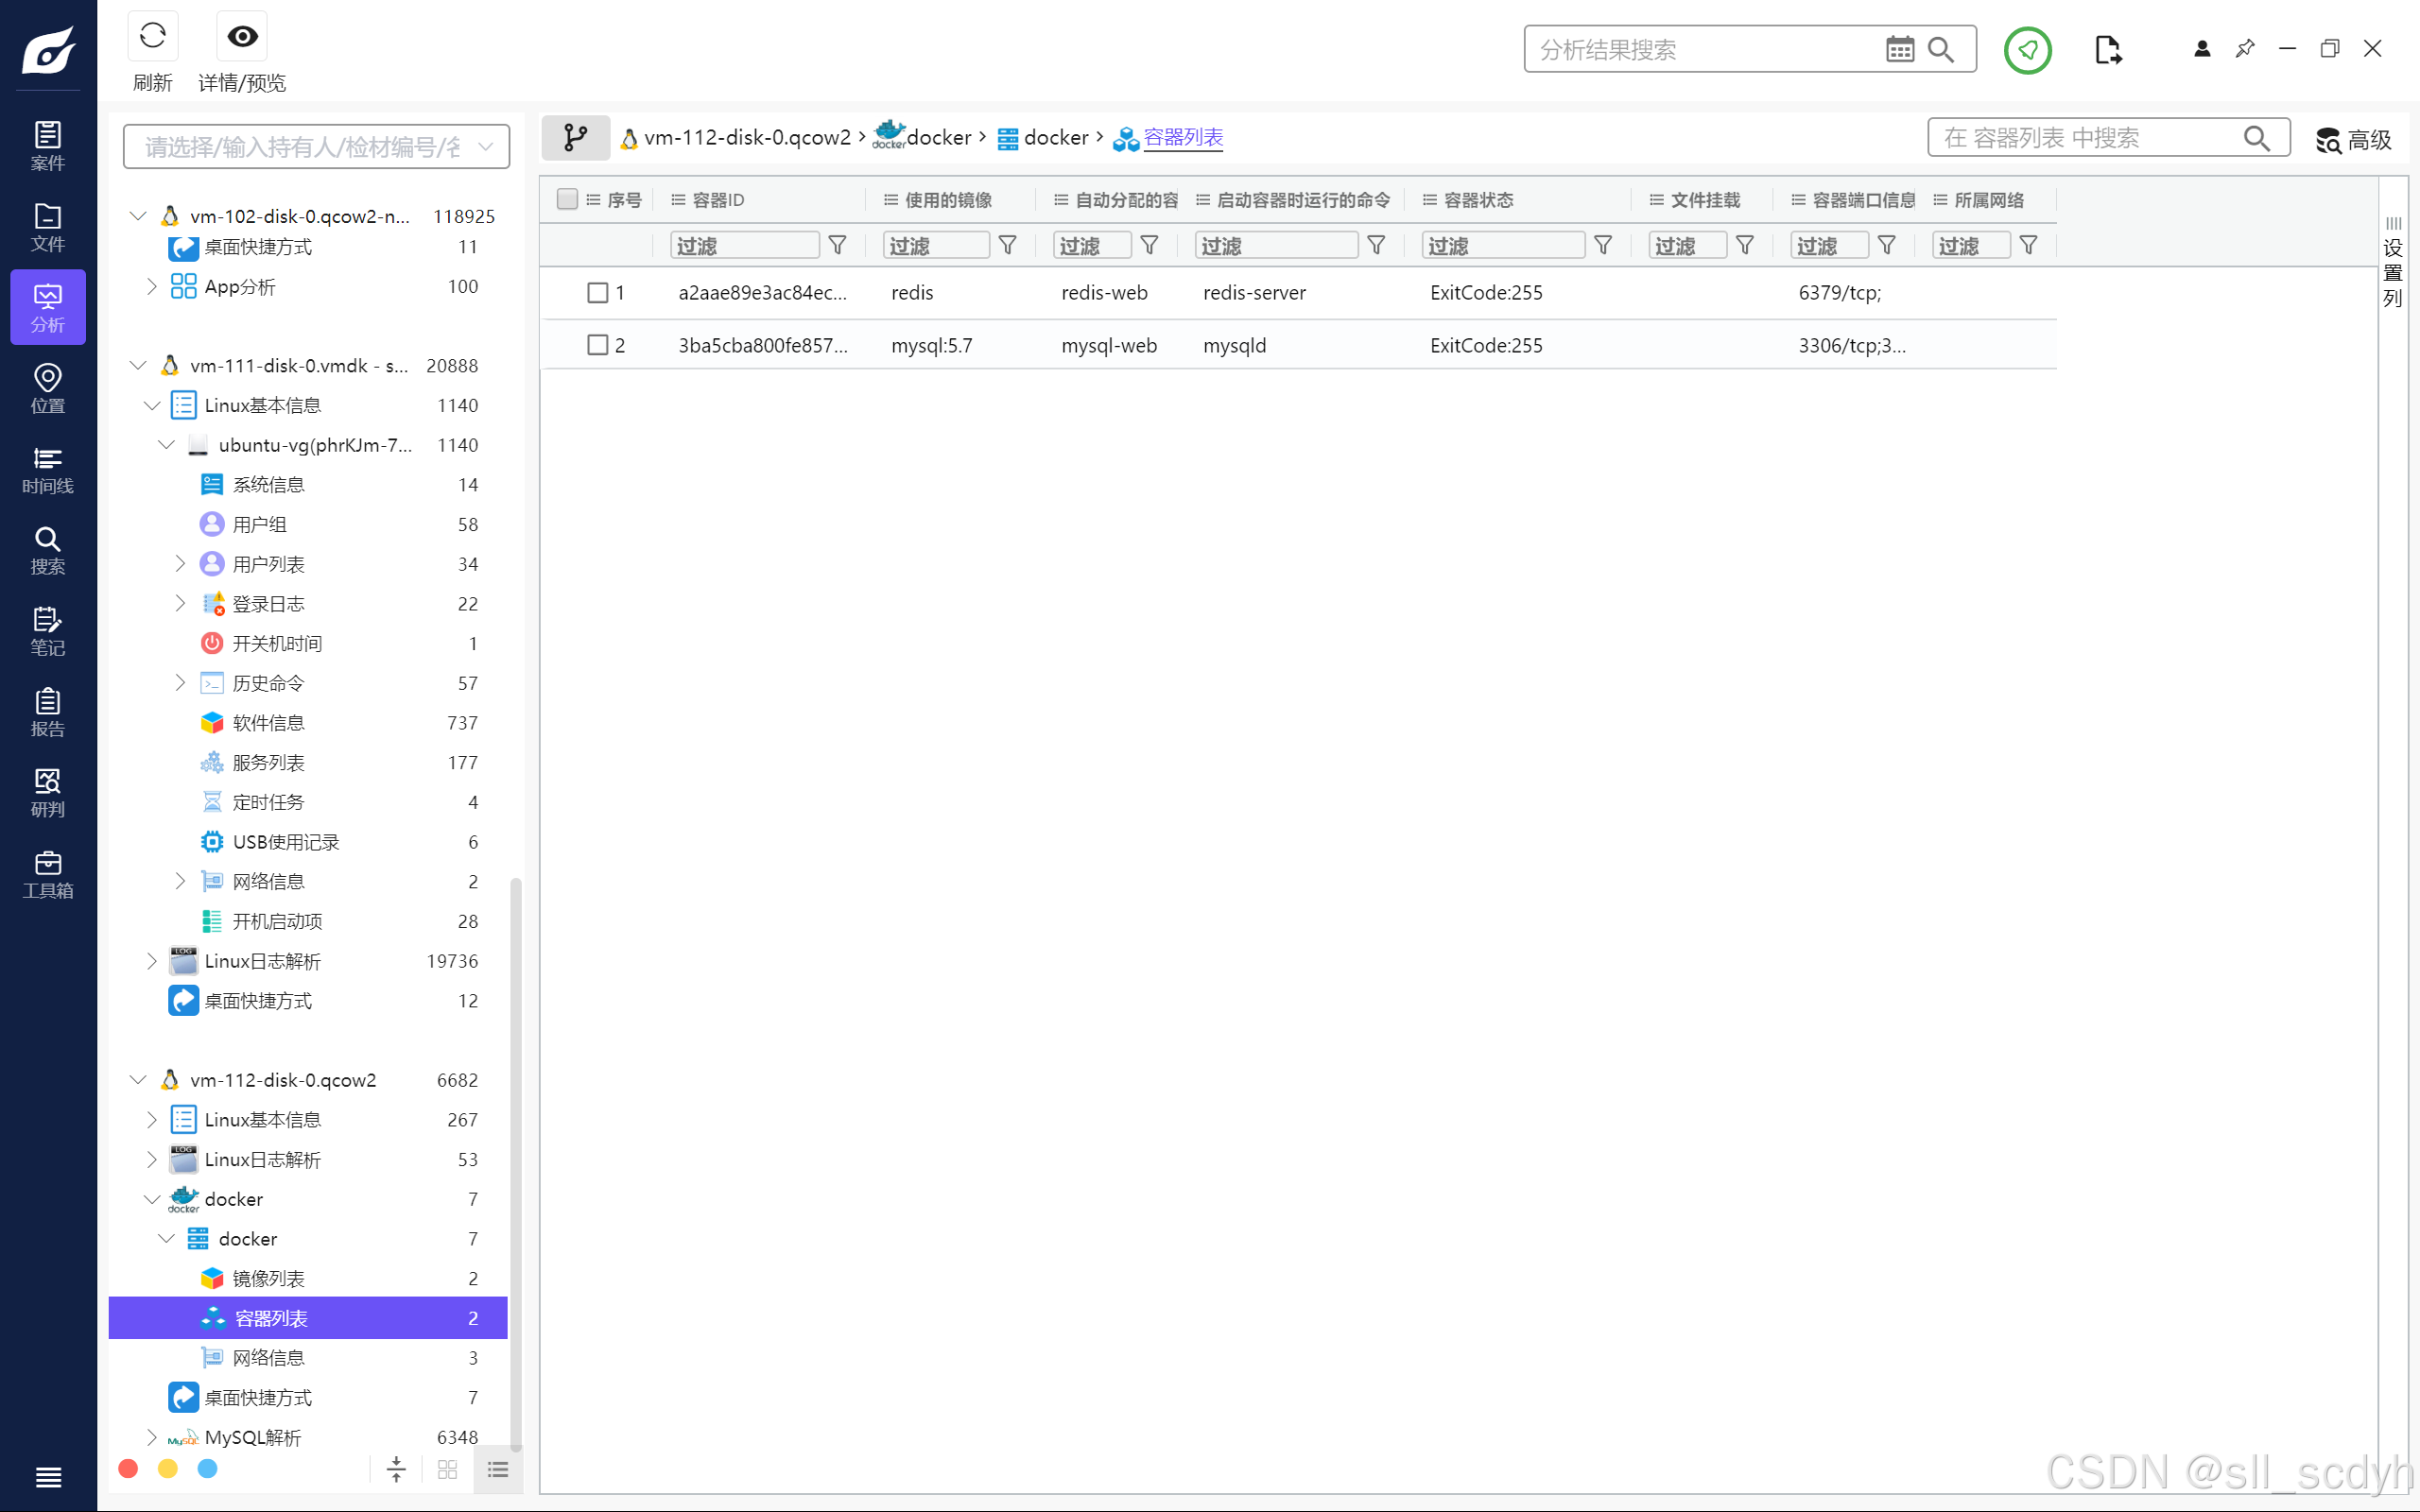This screenshot has width=2420, height=1512.
Task: Open the 工具箱 toolbox sidebar icon
Action: coord(48,873)
